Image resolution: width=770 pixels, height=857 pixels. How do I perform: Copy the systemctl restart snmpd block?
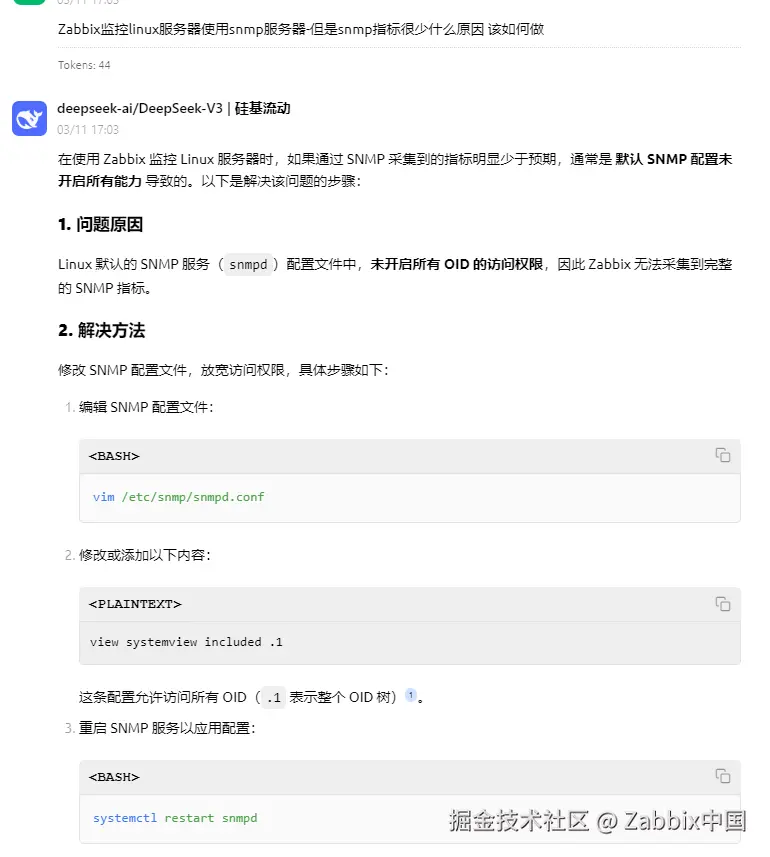click(x=722, y=776)
